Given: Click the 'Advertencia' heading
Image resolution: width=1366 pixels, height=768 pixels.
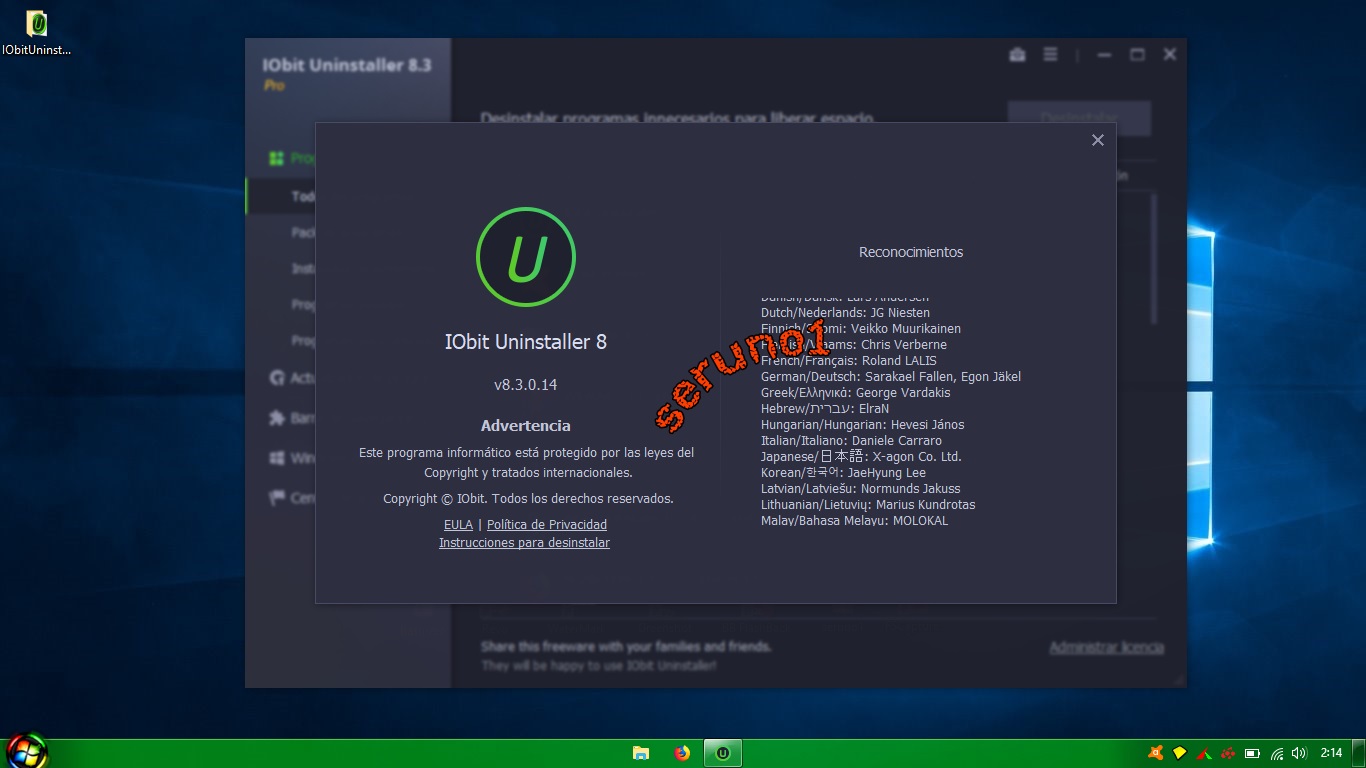Looking at the screenshot, I should tap(525, 426).
